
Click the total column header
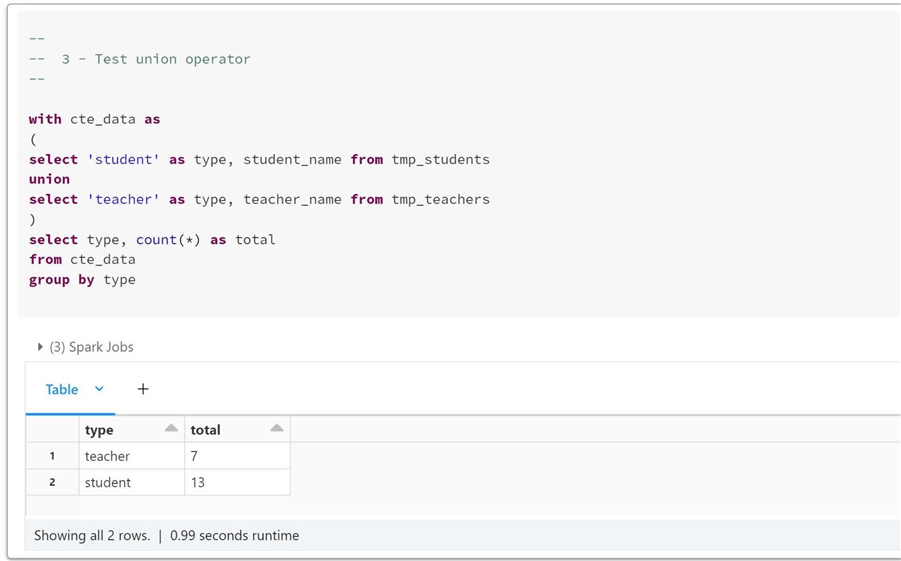point(237,429)
